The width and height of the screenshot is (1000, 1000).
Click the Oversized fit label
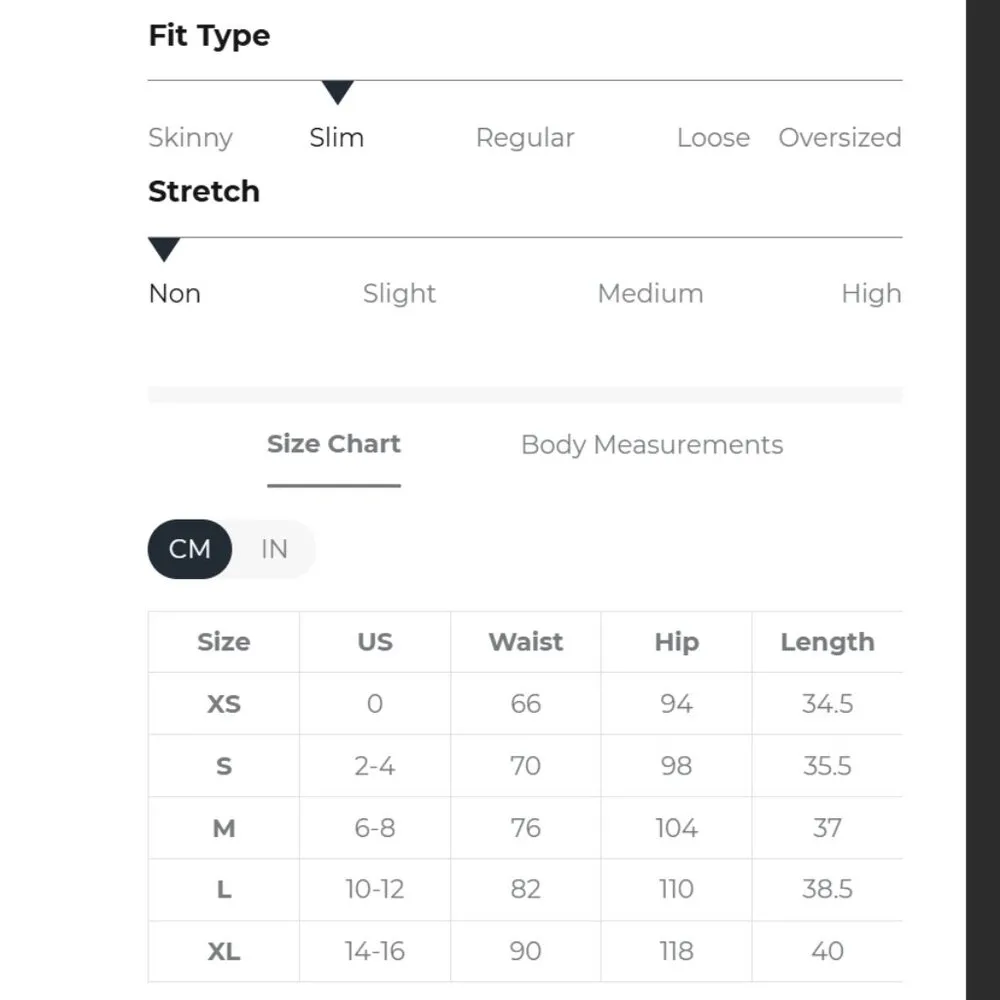(x=840, y=138)
